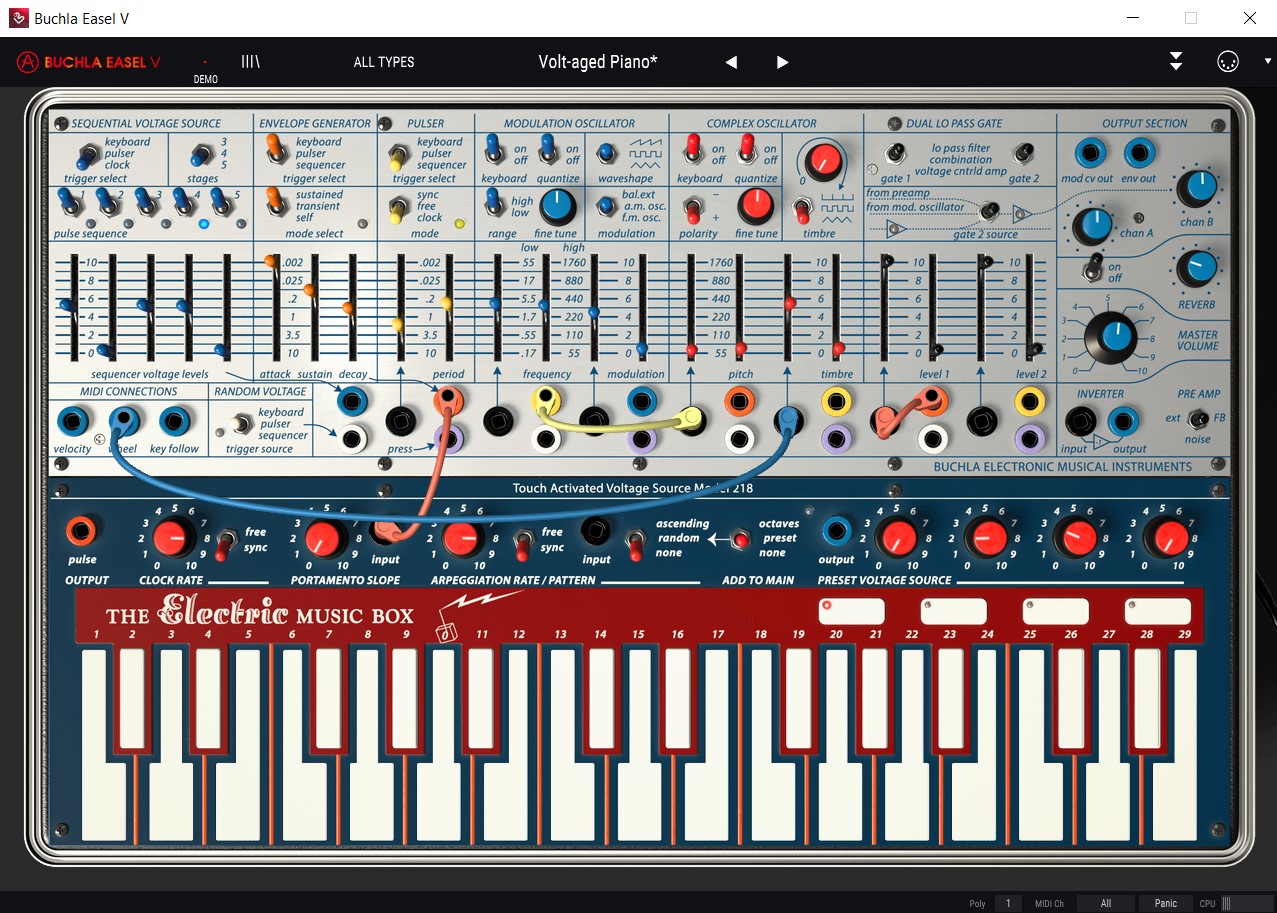Go to the previous preset with left arrow

tap(731, 62)
